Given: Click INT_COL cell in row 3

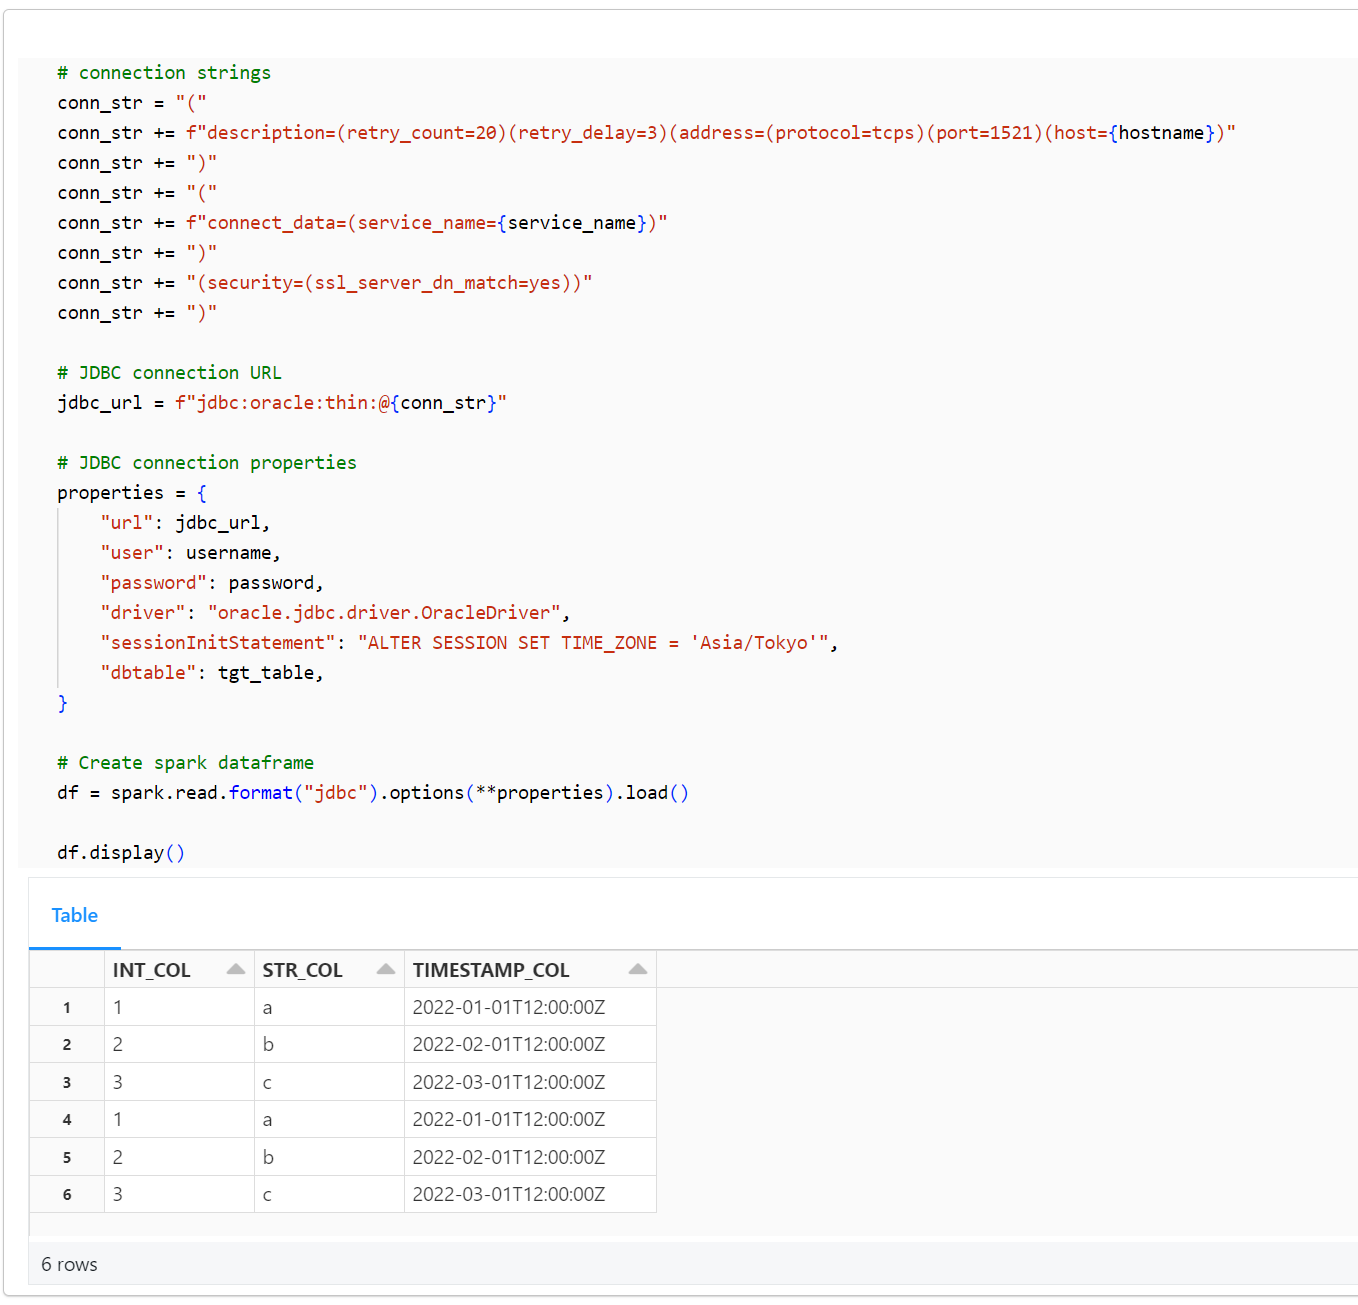Looking at the screenshot, I should pyautogui.click(x=179, y=1082).
